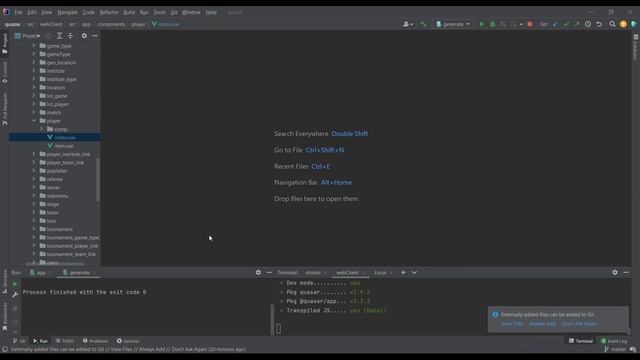Toggle the Database side tab on right edge
This screenshot has height=360, width=640.
point(636,47)
